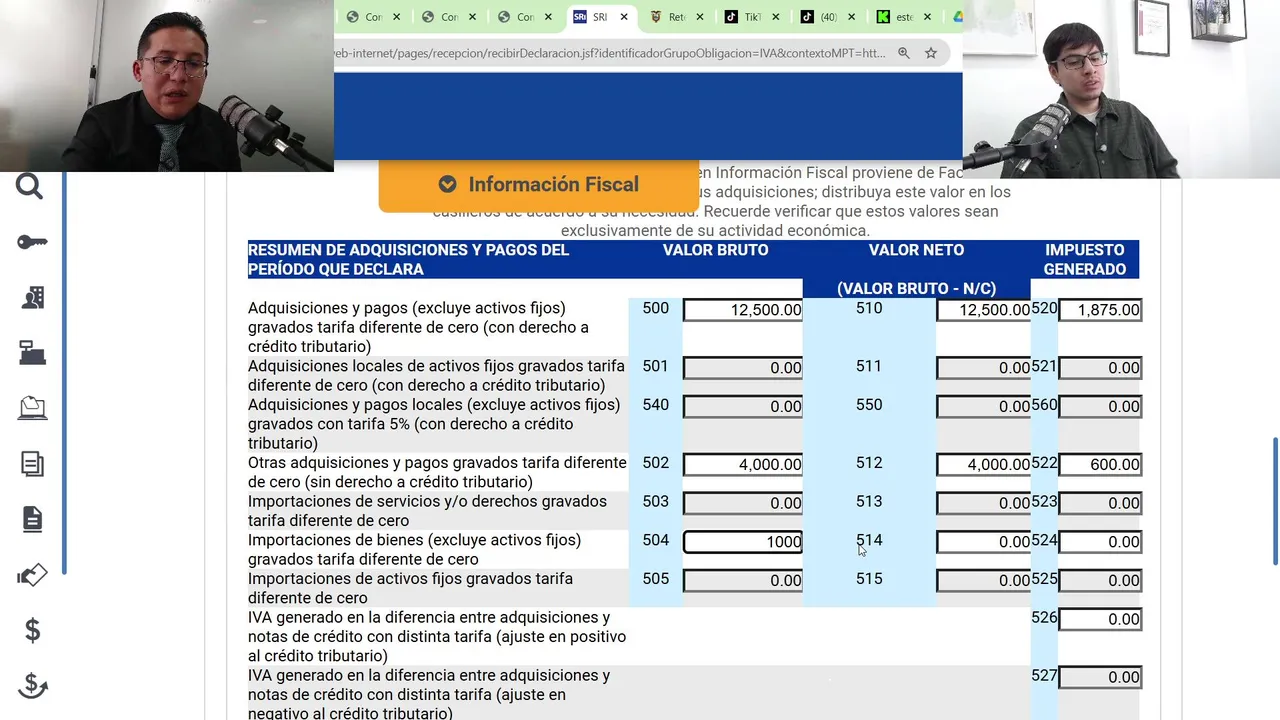Open the person-with-building sidebar icon
Image resolution: width=1280 pixels, height=720 pixels.
pos(32,297)
